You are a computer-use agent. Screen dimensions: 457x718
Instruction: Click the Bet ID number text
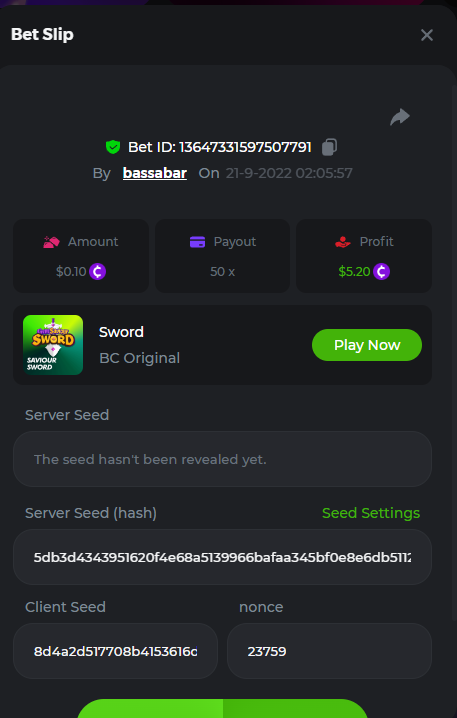[245, 147]
